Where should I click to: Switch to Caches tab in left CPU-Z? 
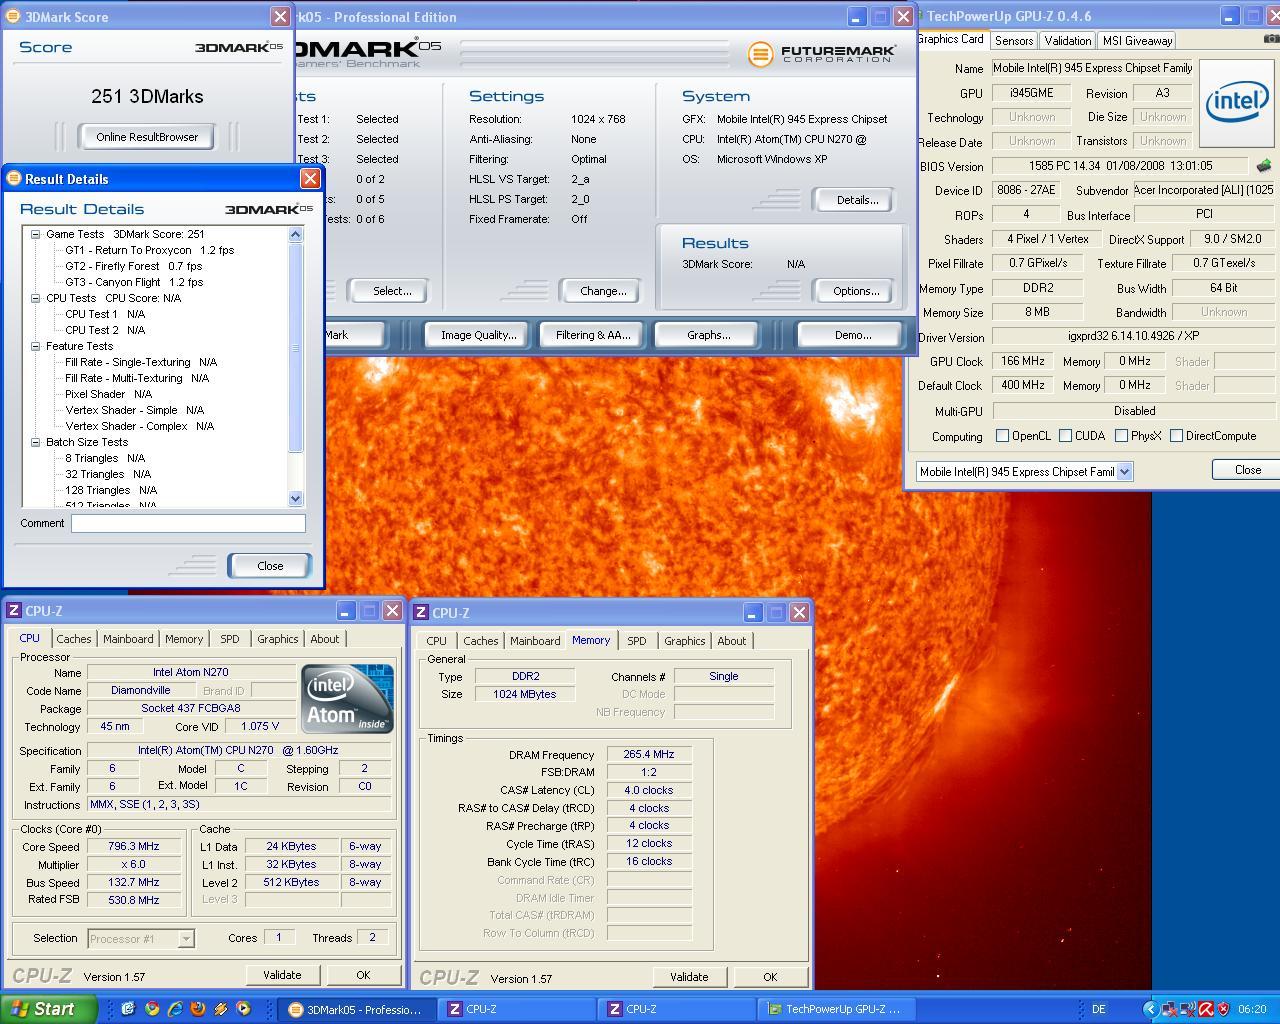pyautogui.click(x=73, y=639)
